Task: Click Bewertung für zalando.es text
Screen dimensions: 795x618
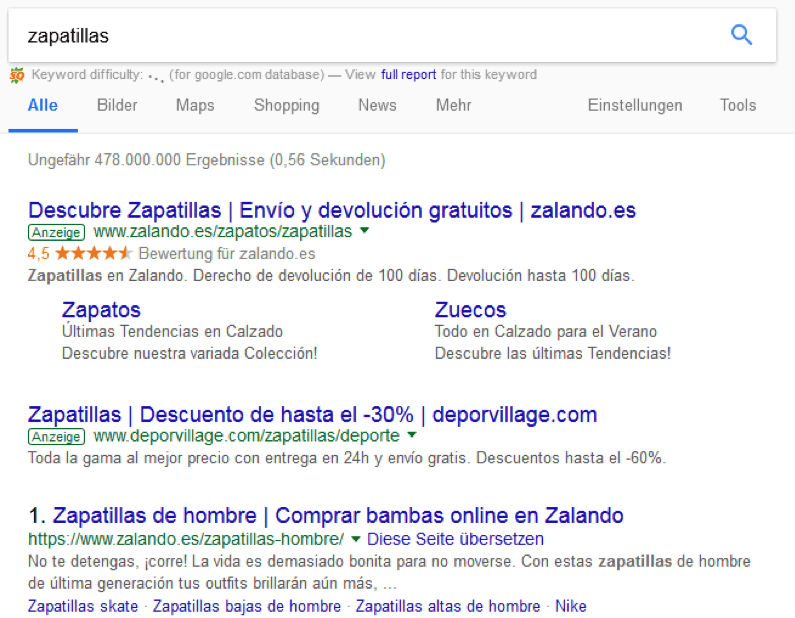Action: coord(227,253)
